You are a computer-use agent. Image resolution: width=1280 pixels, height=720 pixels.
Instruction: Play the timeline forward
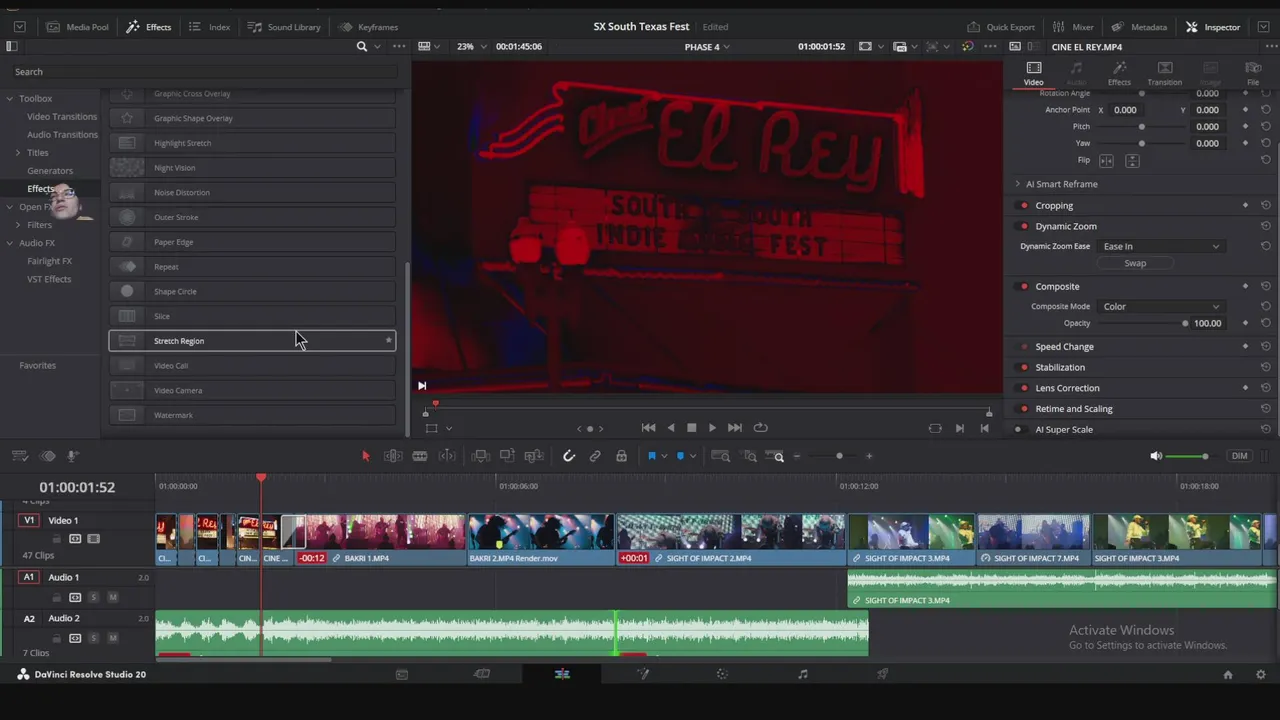(x=712, y=428)
